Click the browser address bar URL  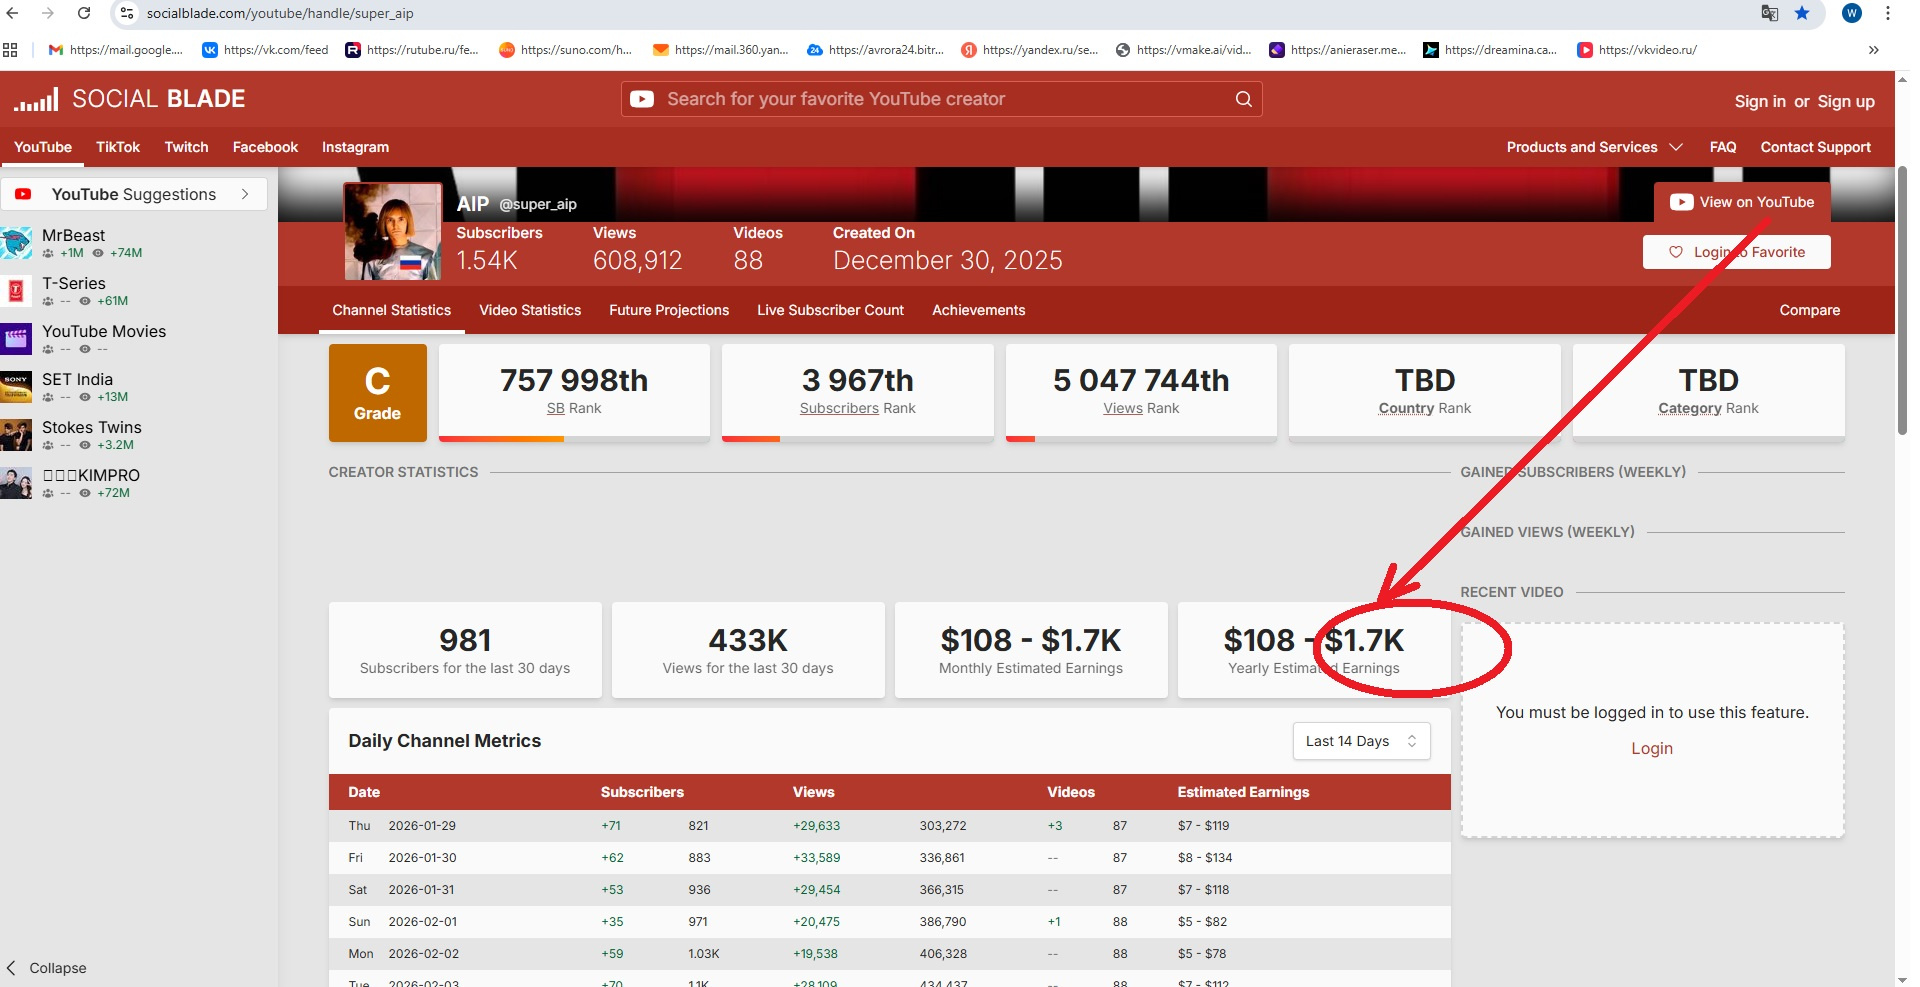(280, 13)
